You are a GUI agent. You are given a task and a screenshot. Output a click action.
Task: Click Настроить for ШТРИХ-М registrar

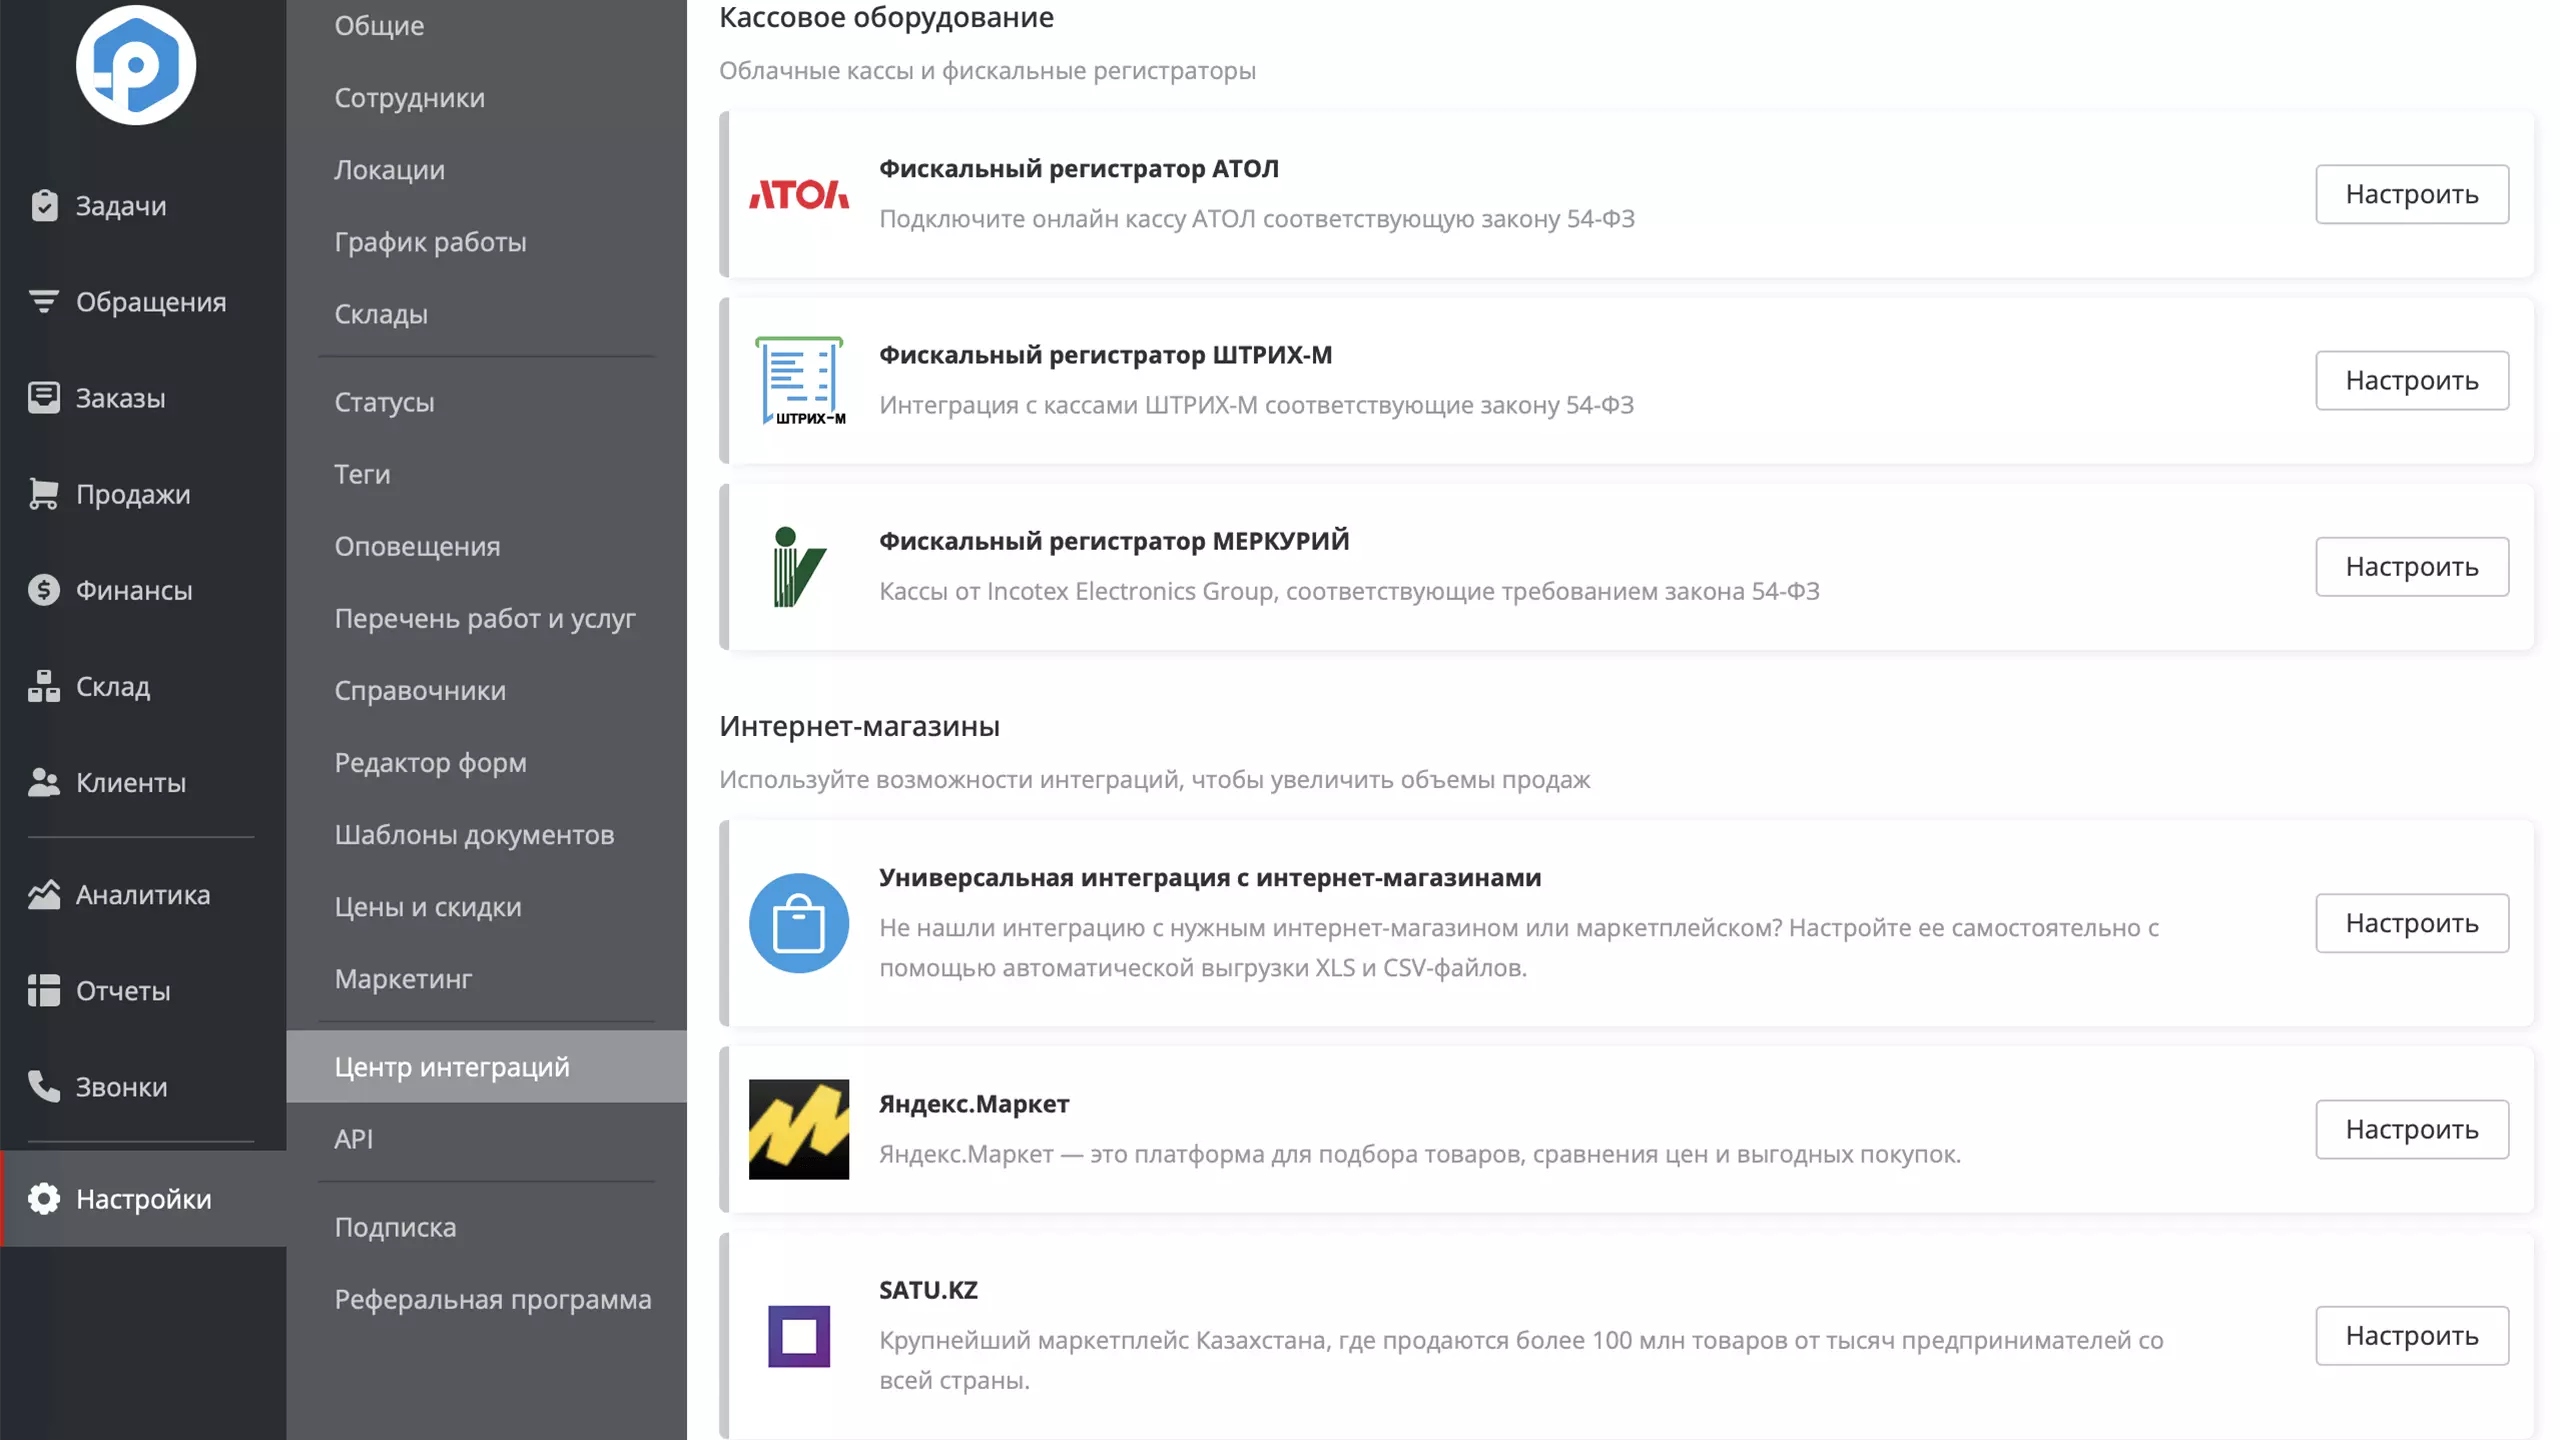(2412, 380)
